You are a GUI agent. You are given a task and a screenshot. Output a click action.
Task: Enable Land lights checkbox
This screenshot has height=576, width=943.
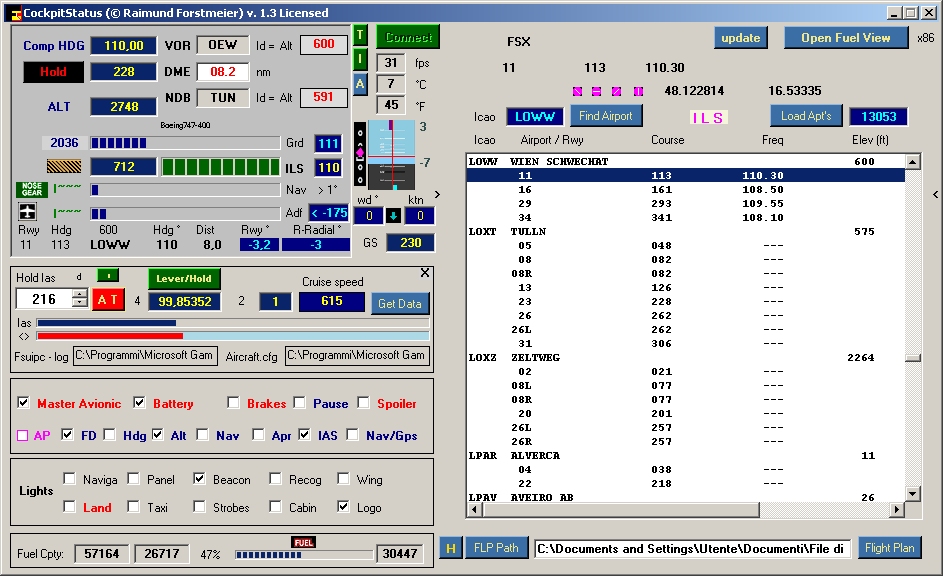click(x=70, y=506)
